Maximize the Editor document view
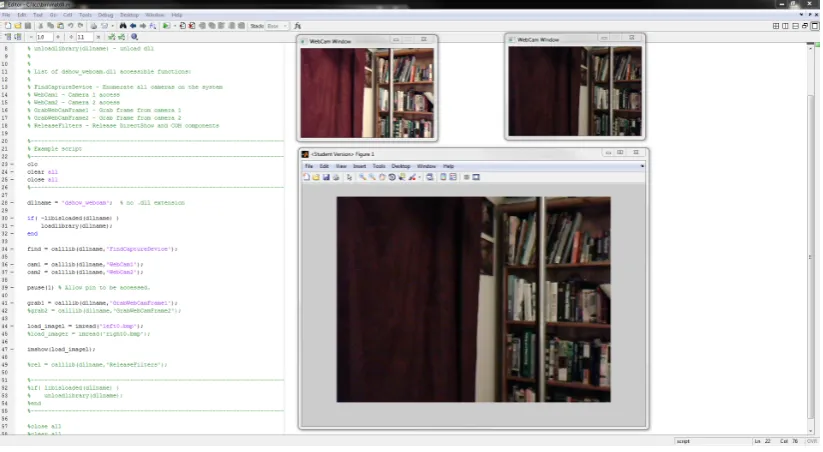This screenshot has width=823, height=452. (x=815, y=26)
